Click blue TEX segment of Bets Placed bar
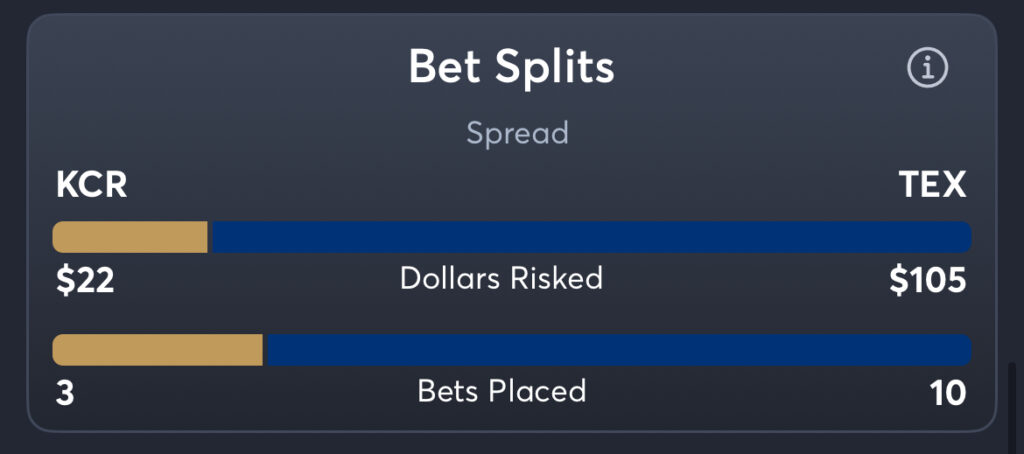 tap(619, 350)
